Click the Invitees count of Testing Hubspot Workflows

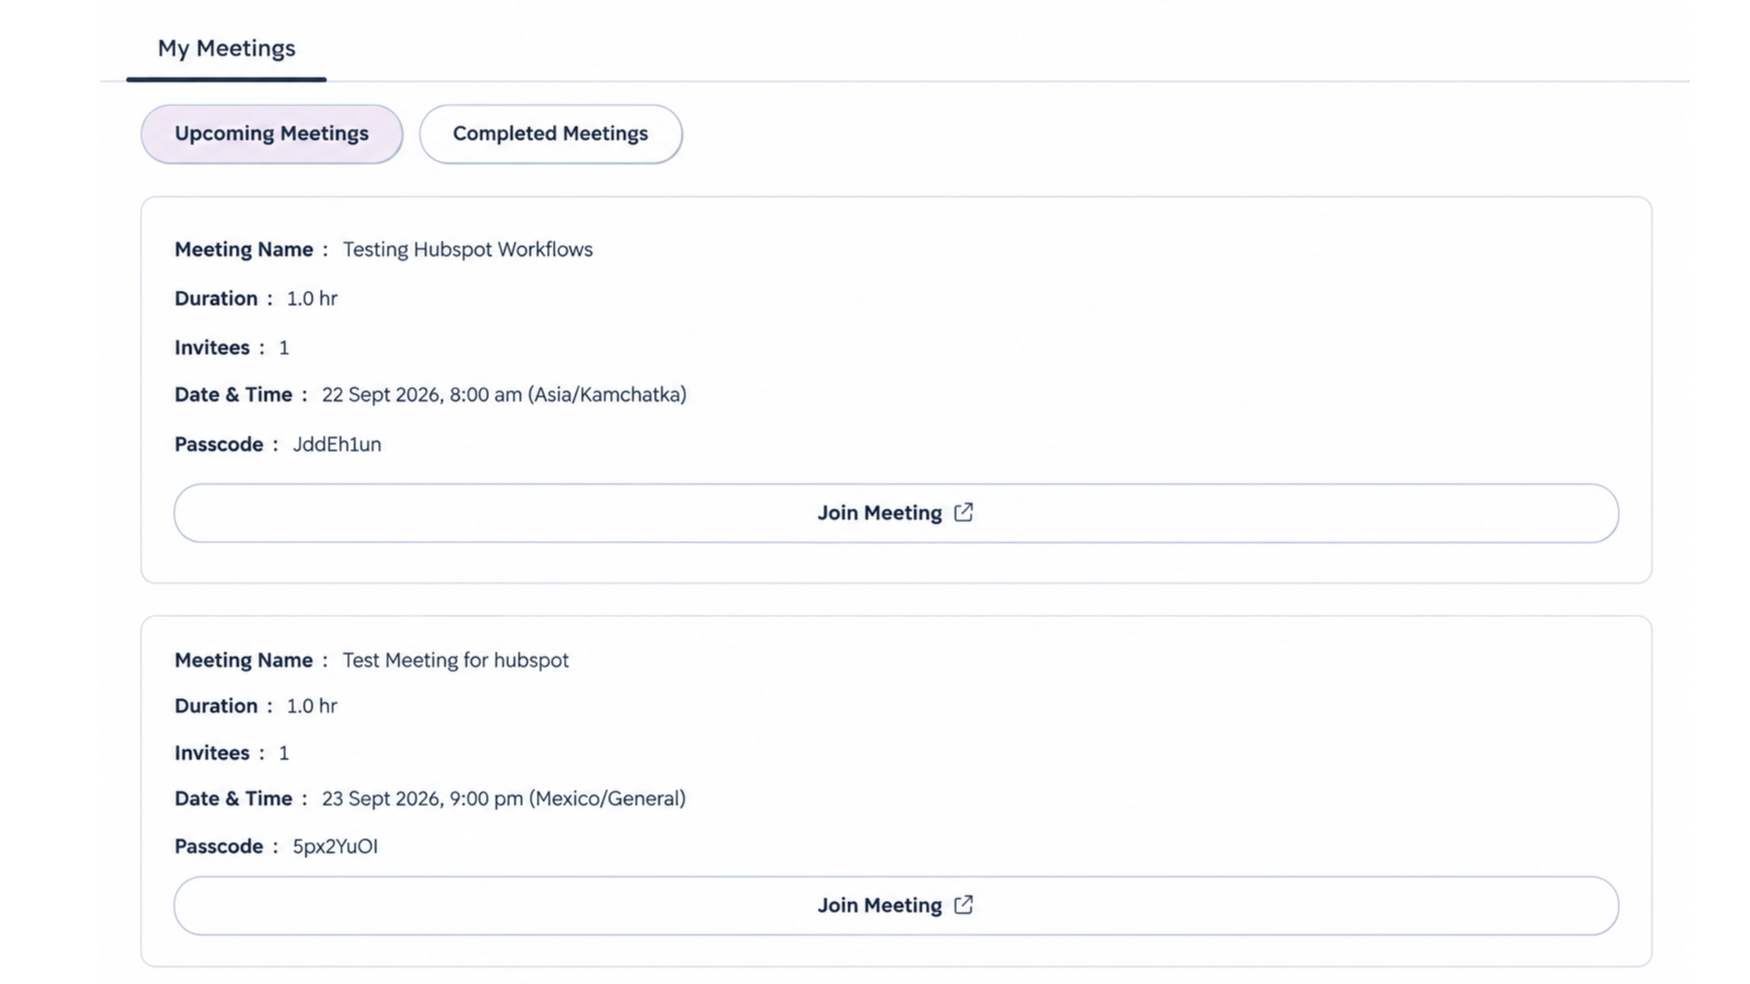(x=284, y=348)
